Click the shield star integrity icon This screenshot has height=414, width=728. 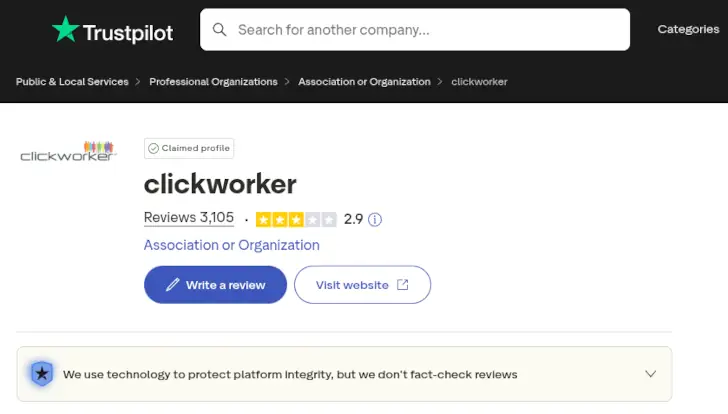pyautogui.click(x=42, y=373)
